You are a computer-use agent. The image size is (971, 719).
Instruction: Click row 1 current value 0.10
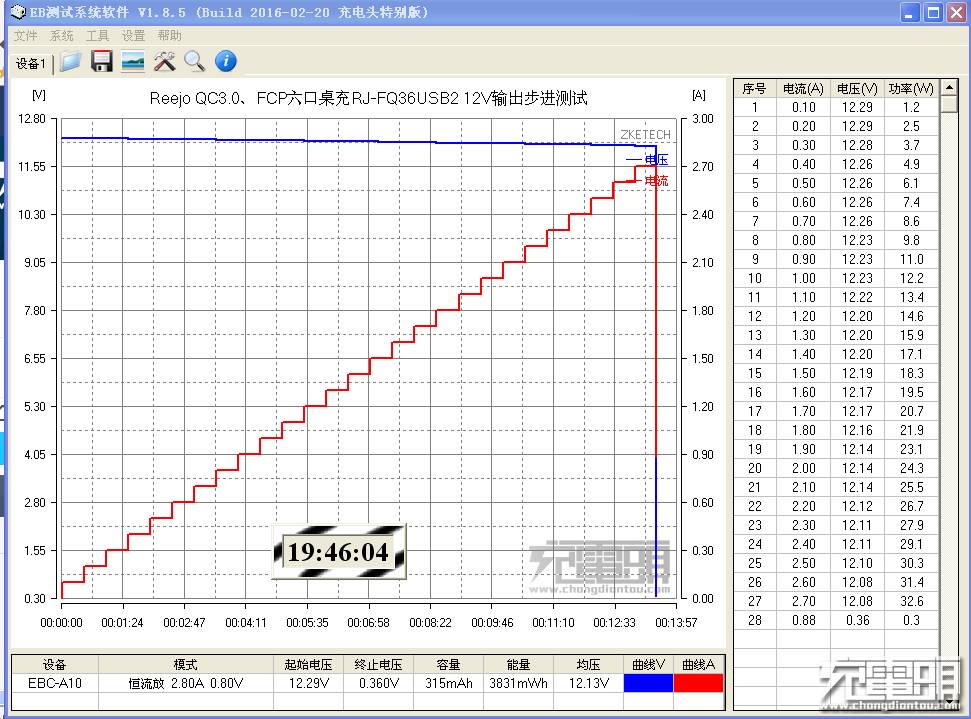pos(803,107)
